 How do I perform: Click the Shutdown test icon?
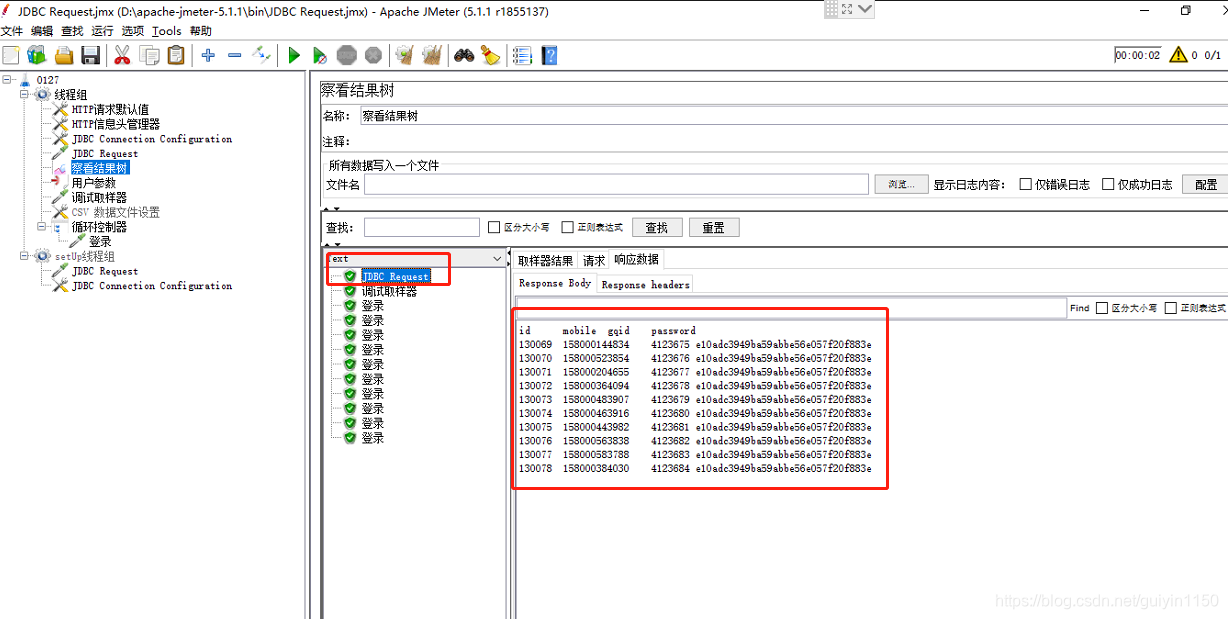[373, 55]
